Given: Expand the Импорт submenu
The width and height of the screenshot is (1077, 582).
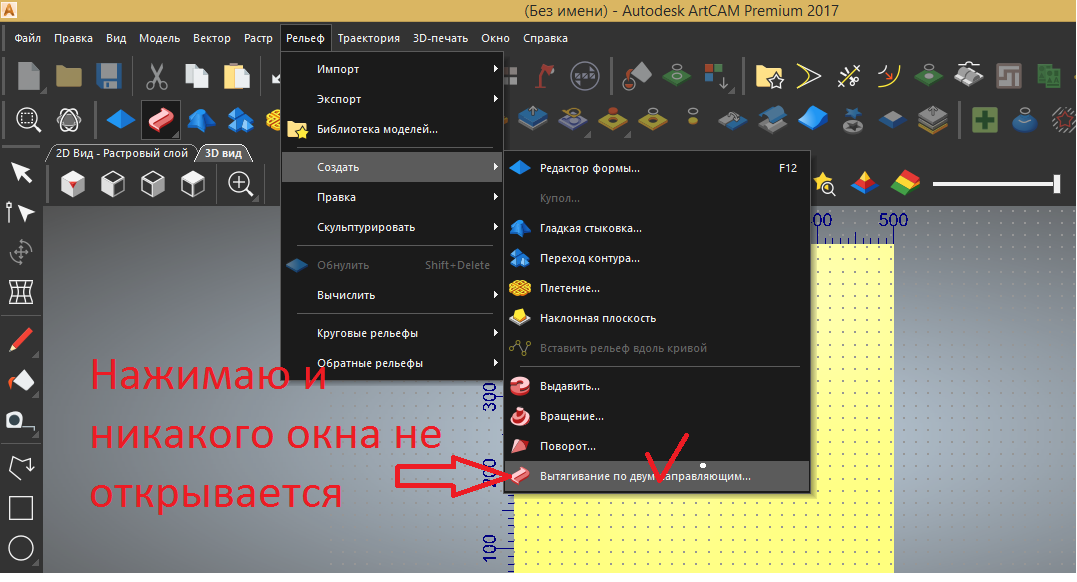Looking at the screenshot, I should click(392, 69).
